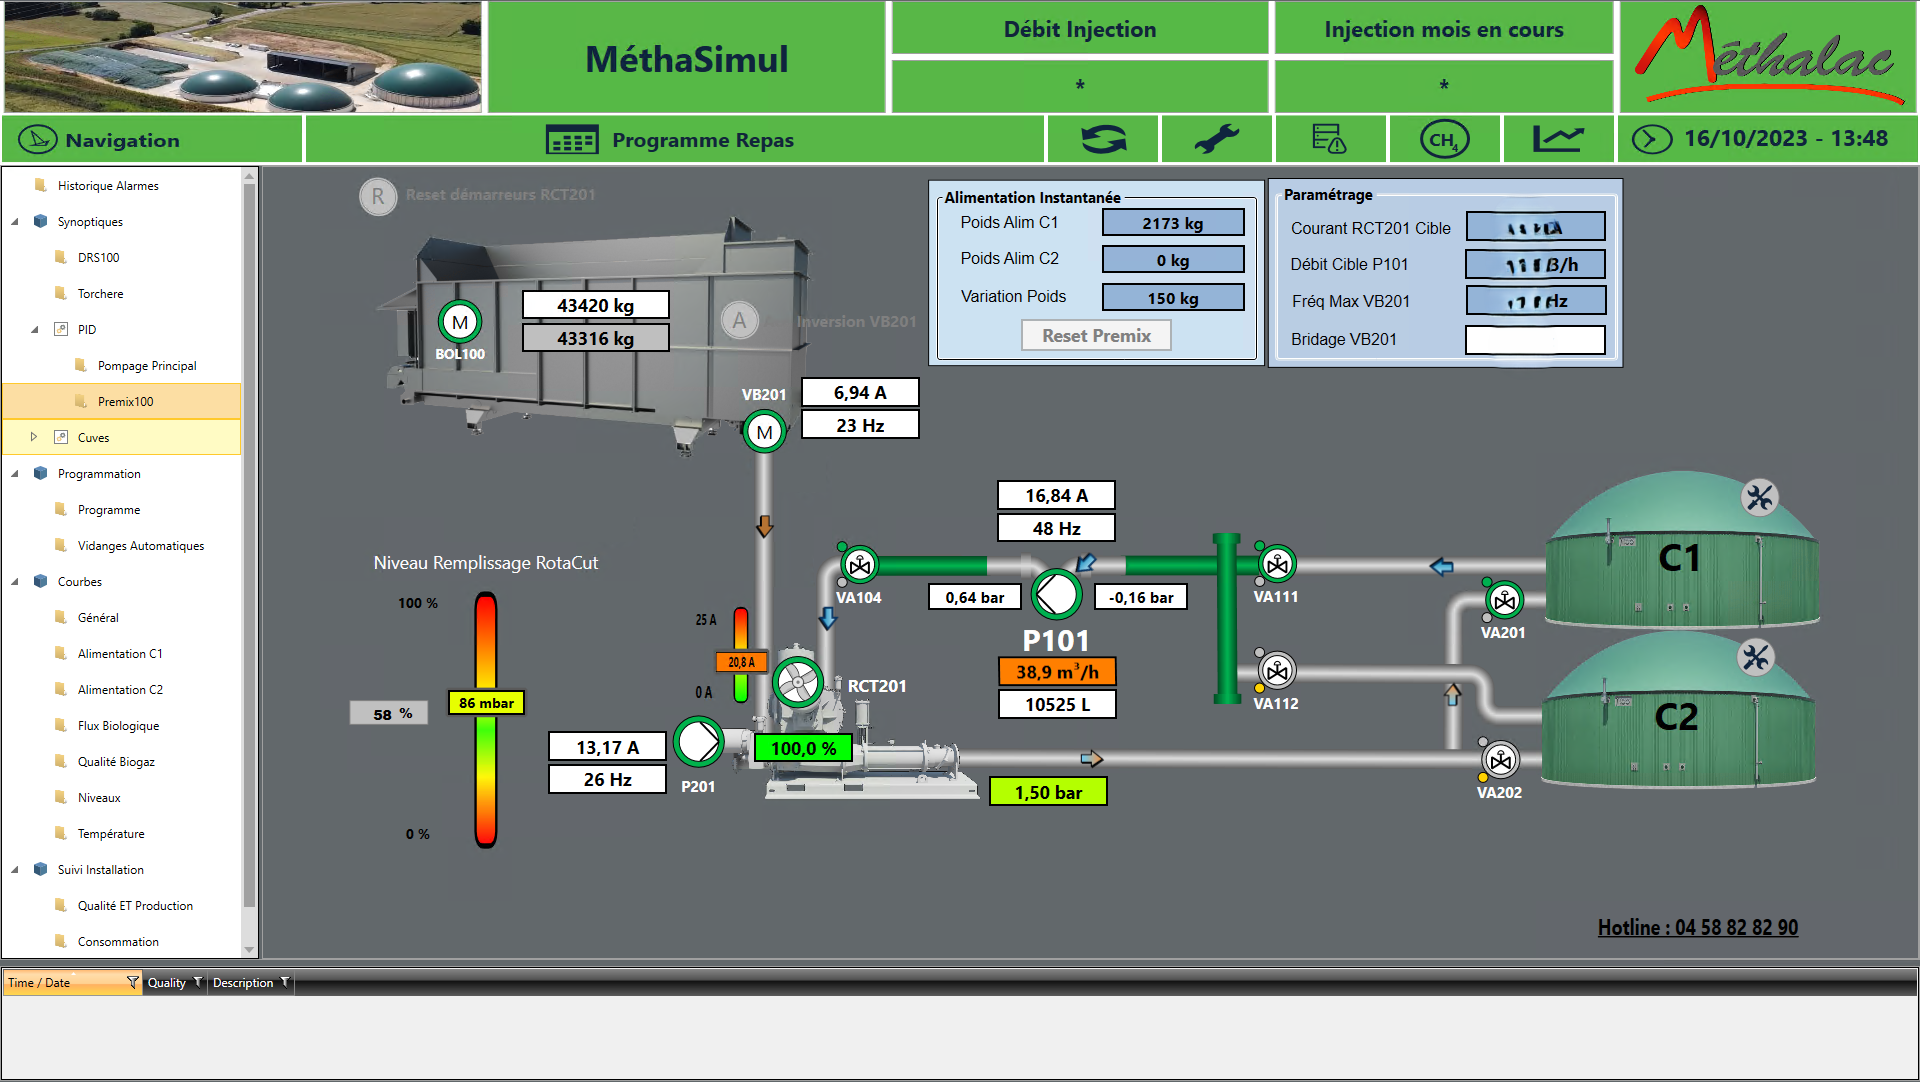The height and width of the screenshot is (1082, 1920).
Task: Click the P101 pump symbol
Action: coord(1056,594)
